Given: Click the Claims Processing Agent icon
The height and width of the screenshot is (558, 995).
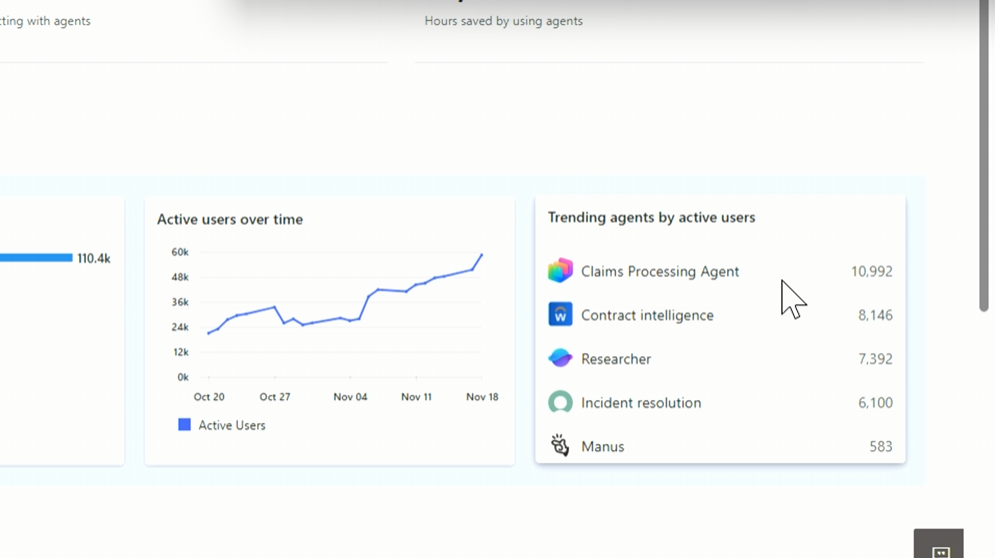Looking at the screenshot, I should (x=560, y=270).
